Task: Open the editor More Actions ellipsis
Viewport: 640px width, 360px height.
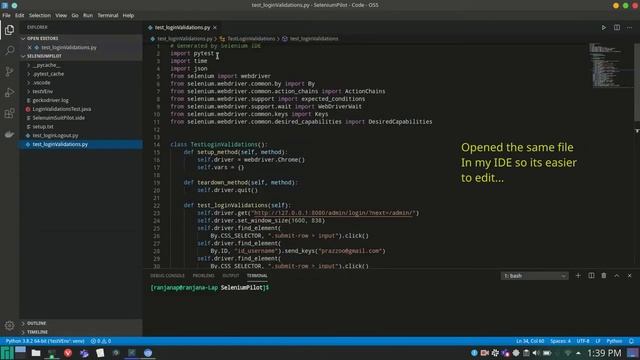Action: pyautogui.click(x=630, y=27)
